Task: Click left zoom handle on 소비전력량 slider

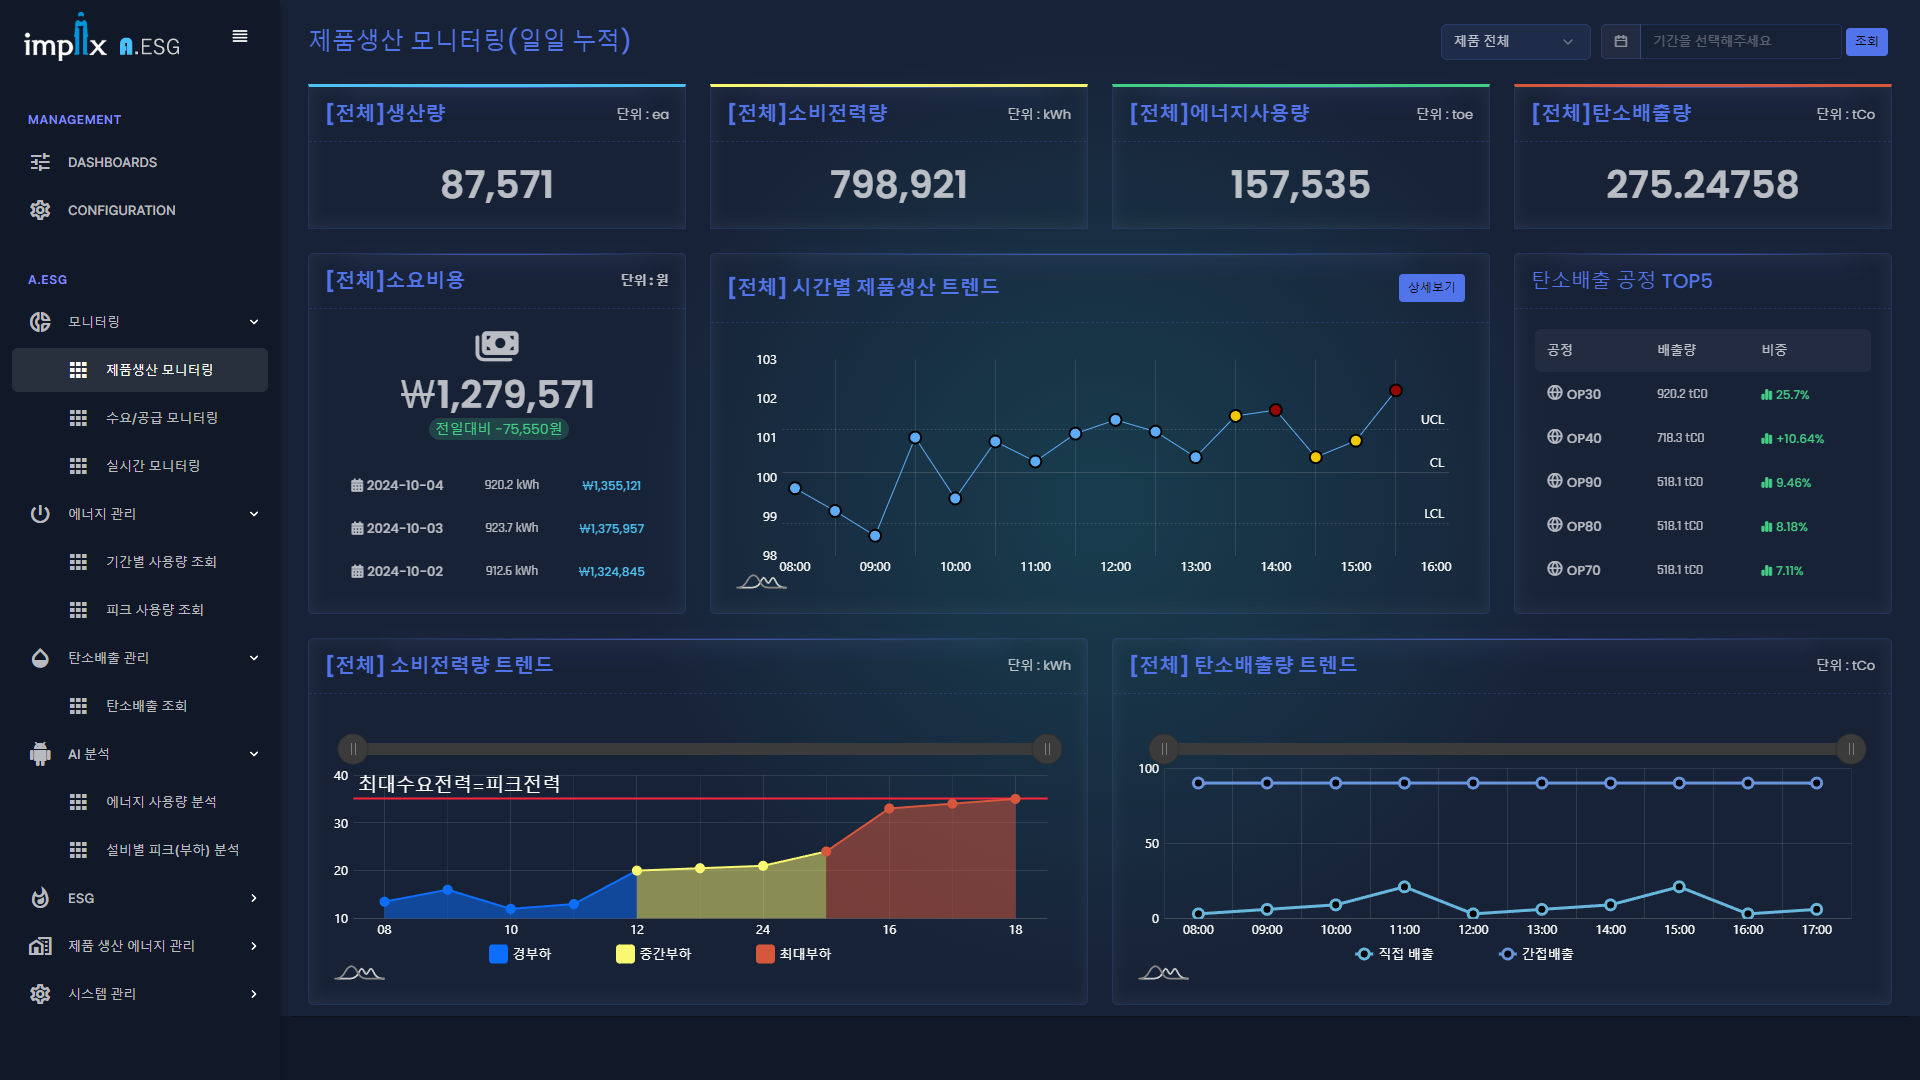Action: (353, 749)
